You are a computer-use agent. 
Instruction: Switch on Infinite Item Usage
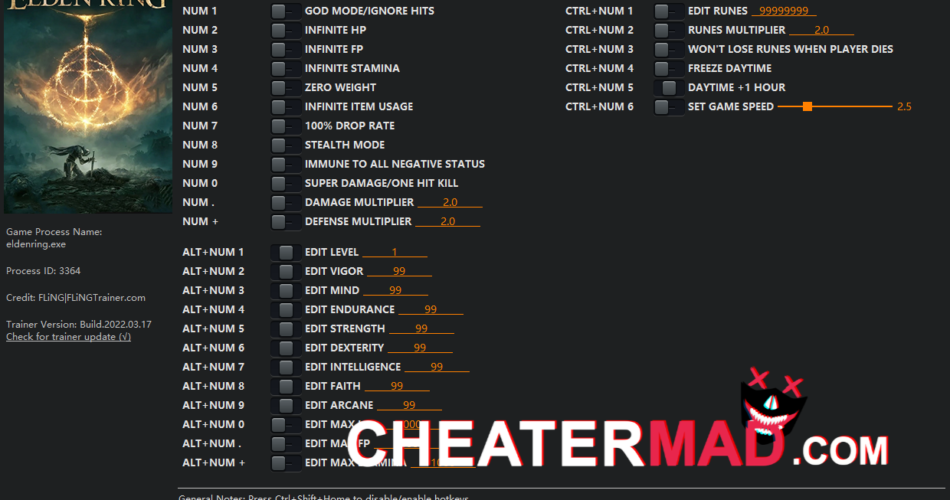click(285, 107)
